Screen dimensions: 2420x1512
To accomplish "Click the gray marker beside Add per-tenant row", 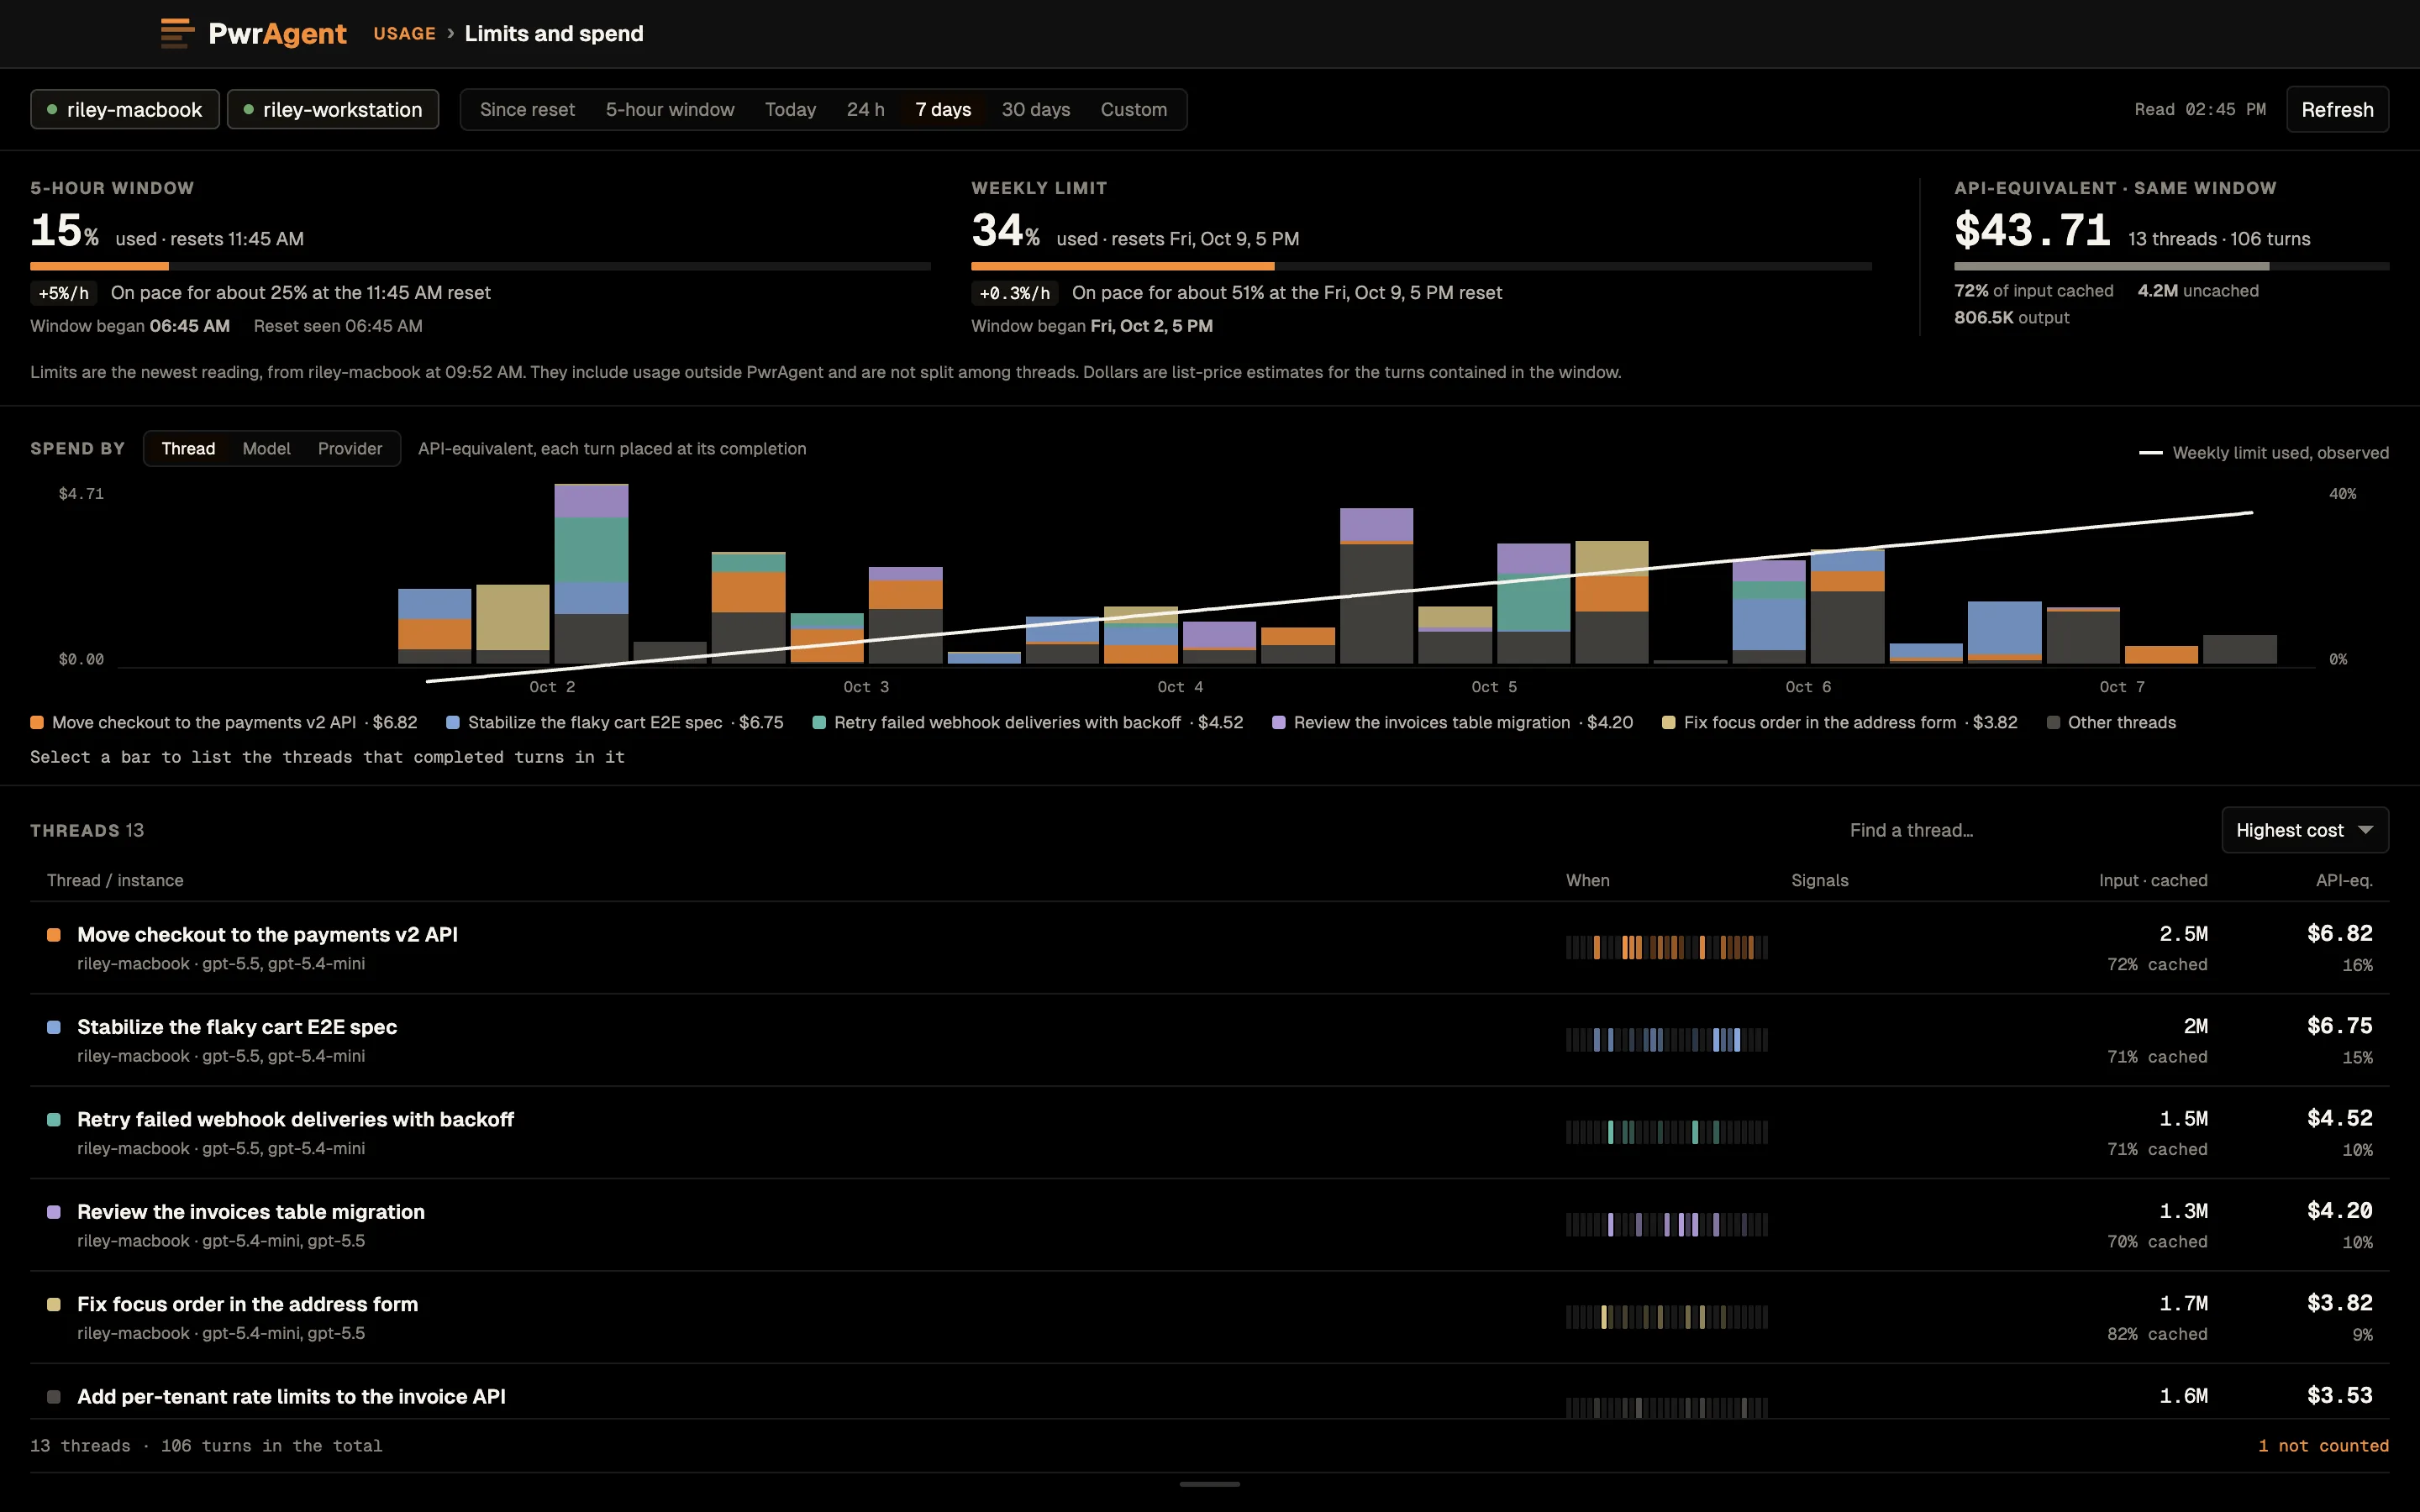I will (54, 1397).
